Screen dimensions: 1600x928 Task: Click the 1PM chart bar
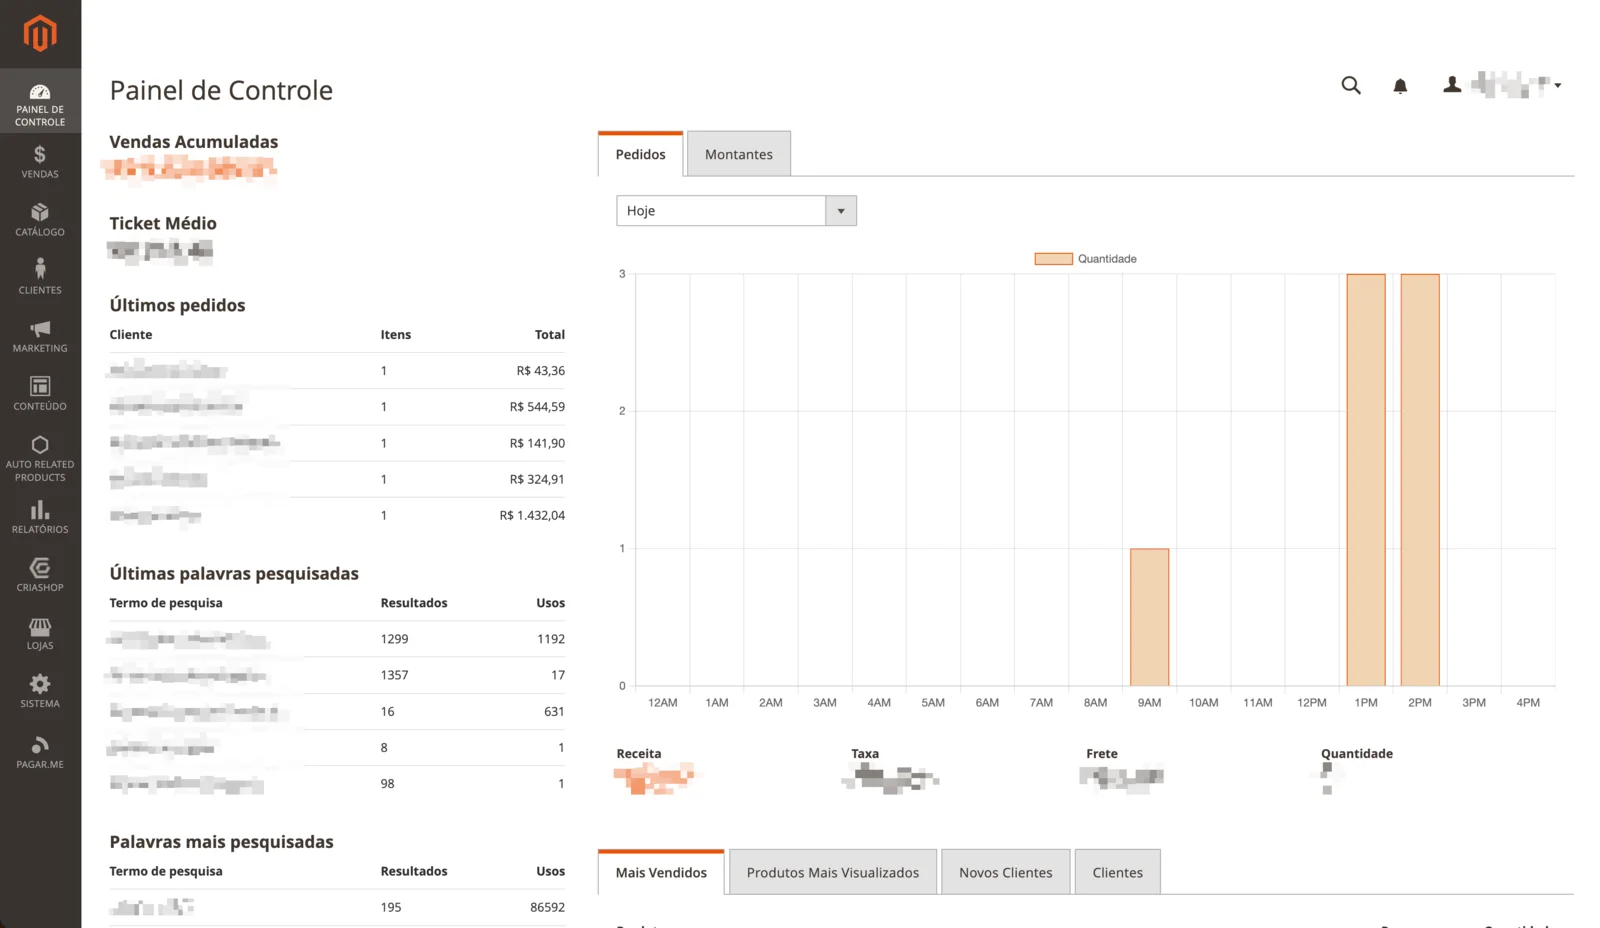click(x=1365, y=480)
